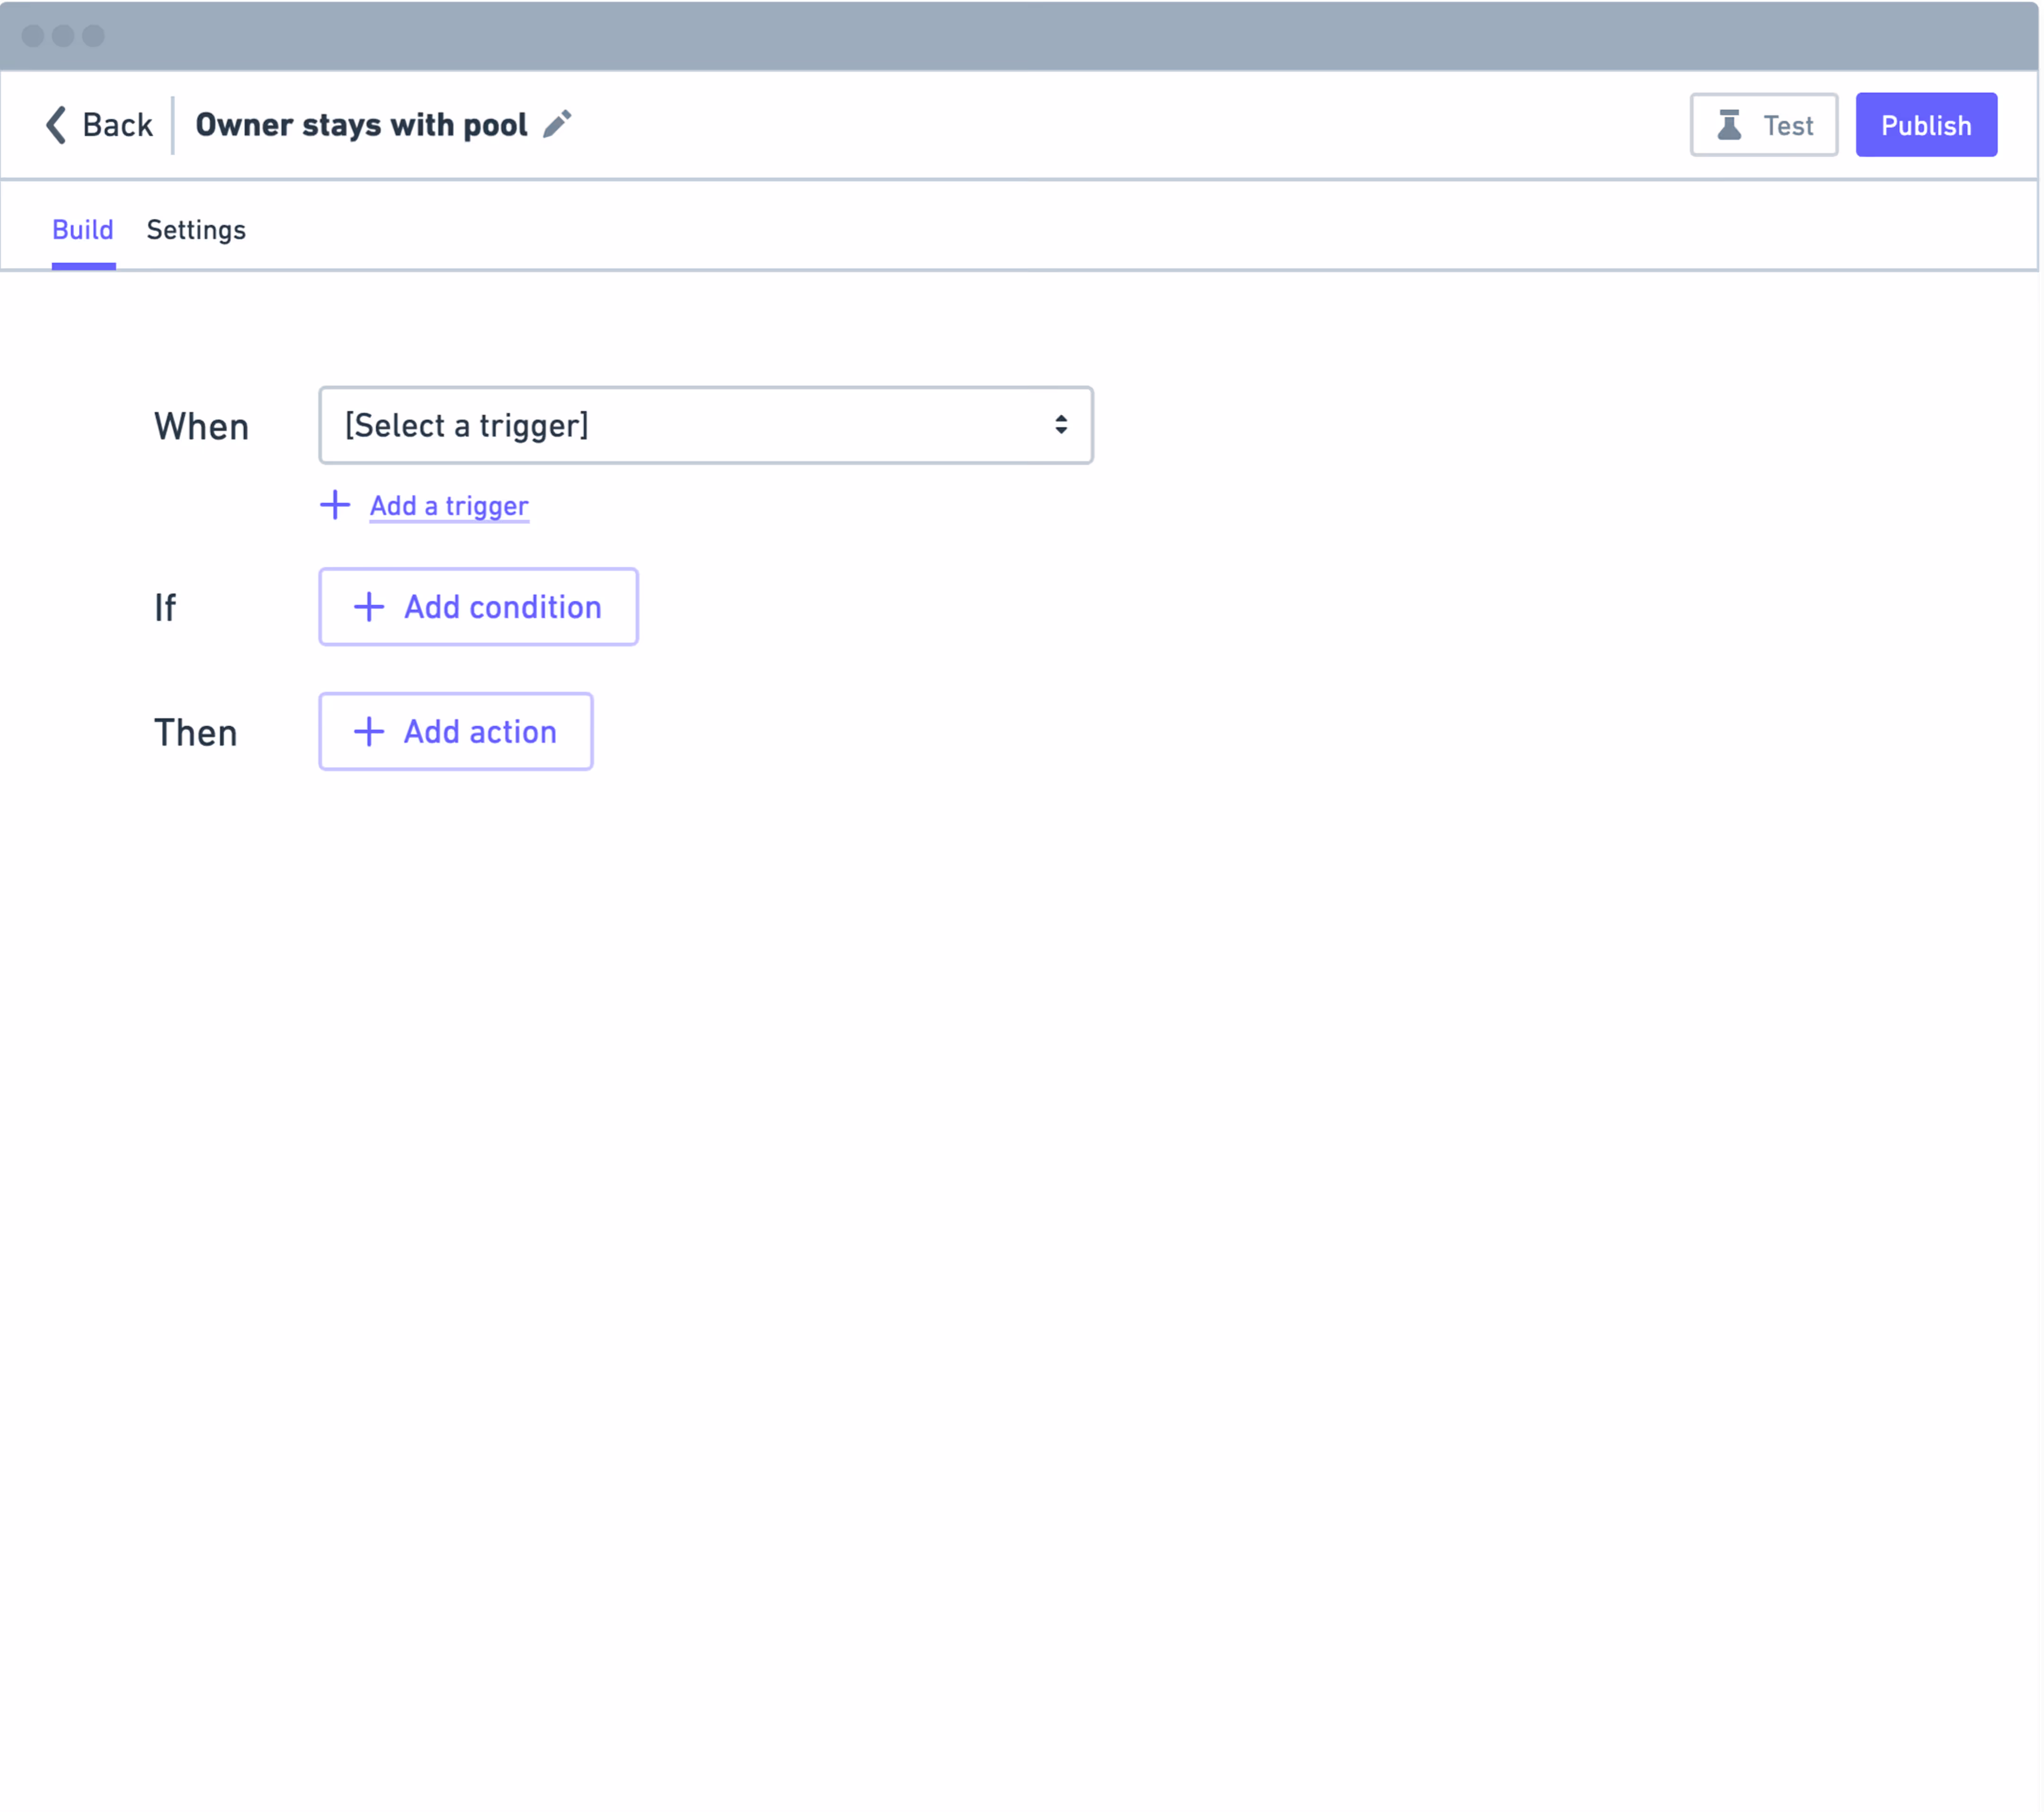This screenshot has height=1812, width=2044.
Task: Click the flask icon in the Test button
Action: point(1729,125)
